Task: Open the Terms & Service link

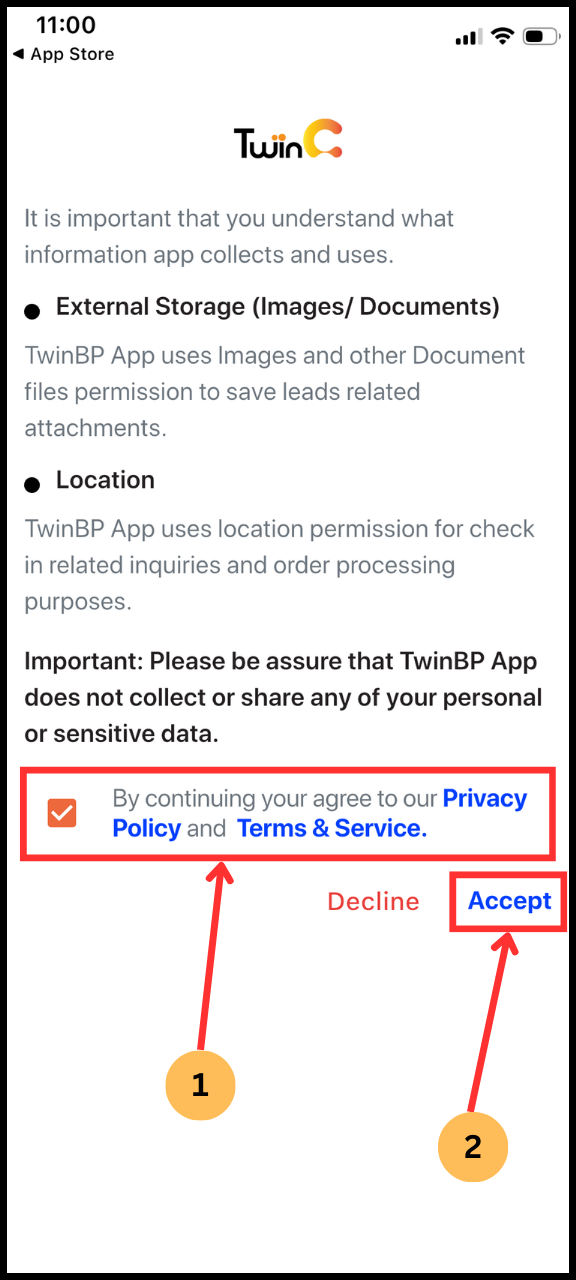Action: (x=332, y=828)
